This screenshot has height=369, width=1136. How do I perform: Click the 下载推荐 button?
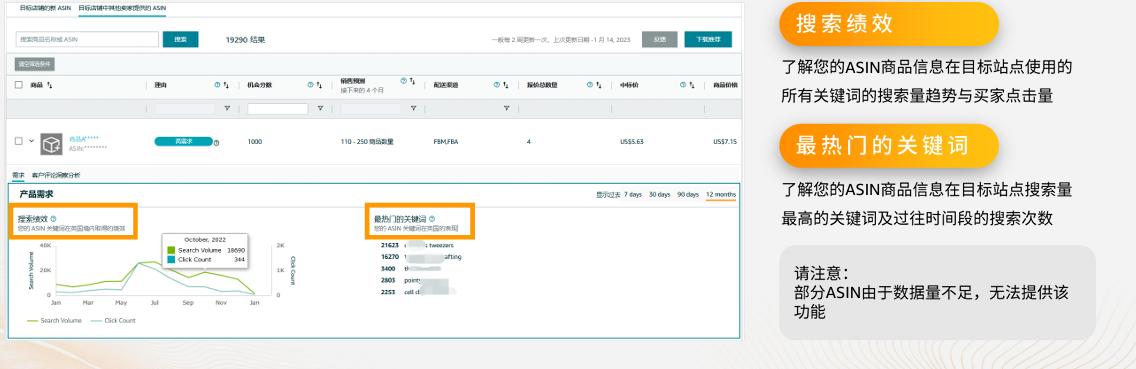tap(708, 39)
